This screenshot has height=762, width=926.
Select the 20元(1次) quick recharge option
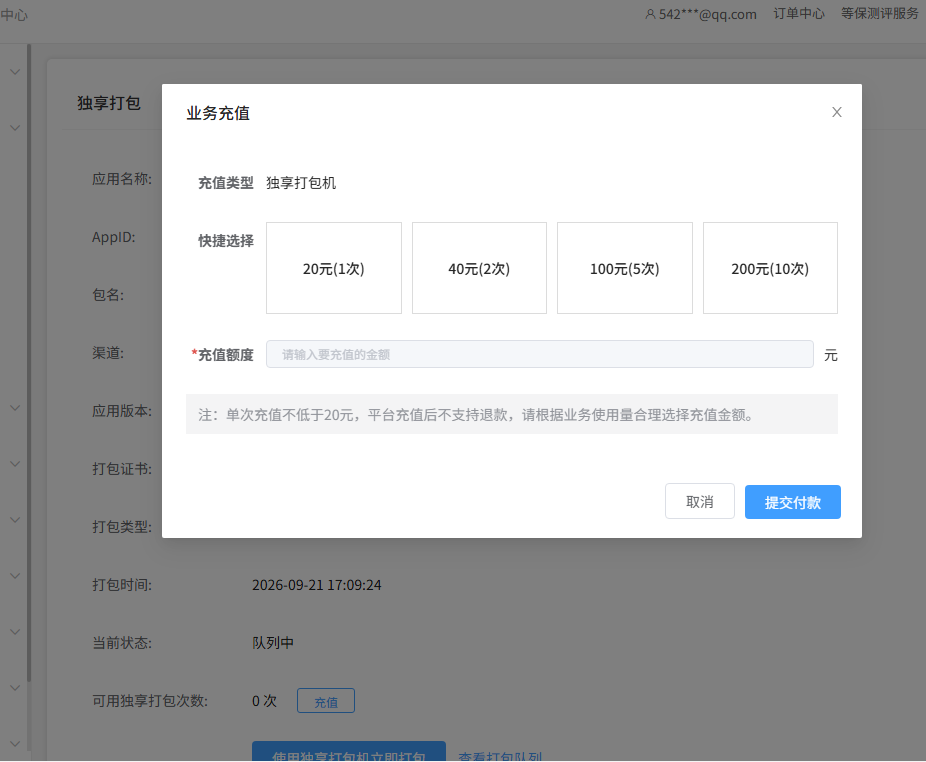point(334,268)
